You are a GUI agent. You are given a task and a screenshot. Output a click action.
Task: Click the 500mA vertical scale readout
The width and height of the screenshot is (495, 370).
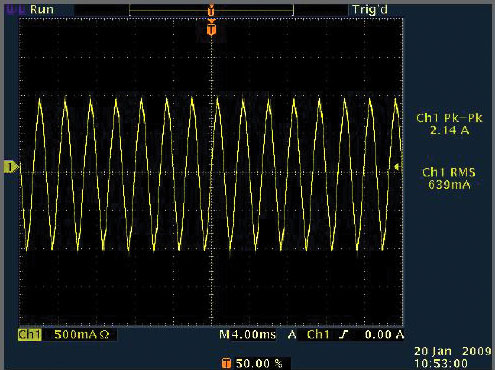(75, 334)
